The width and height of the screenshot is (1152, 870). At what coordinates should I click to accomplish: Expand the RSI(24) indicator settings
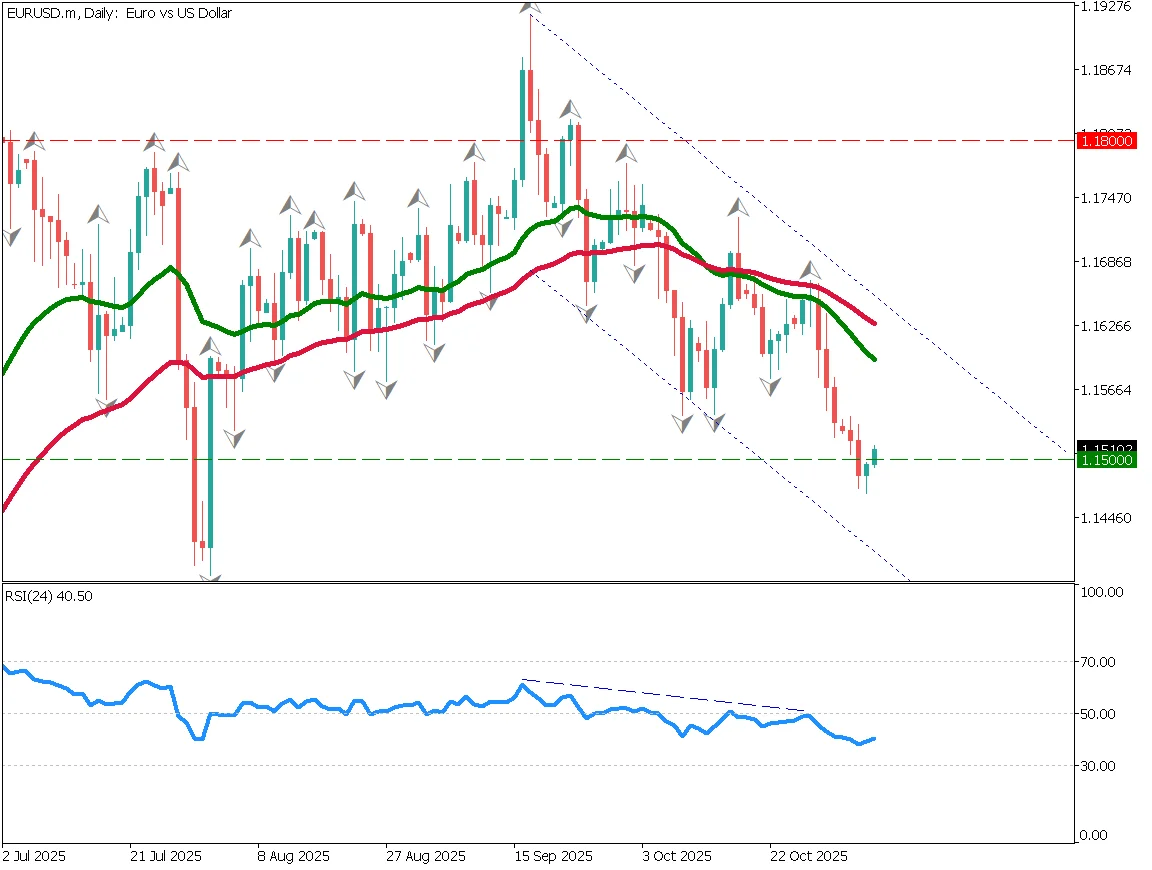tap(48, 595)
